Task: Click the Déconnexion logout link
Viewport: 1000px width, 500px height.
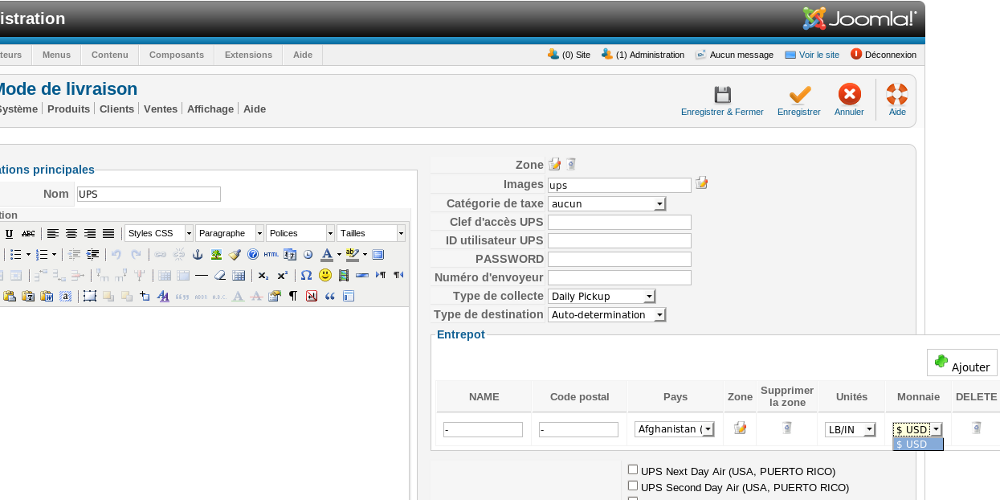Action: pyautogui.click(x=884, y=55)
